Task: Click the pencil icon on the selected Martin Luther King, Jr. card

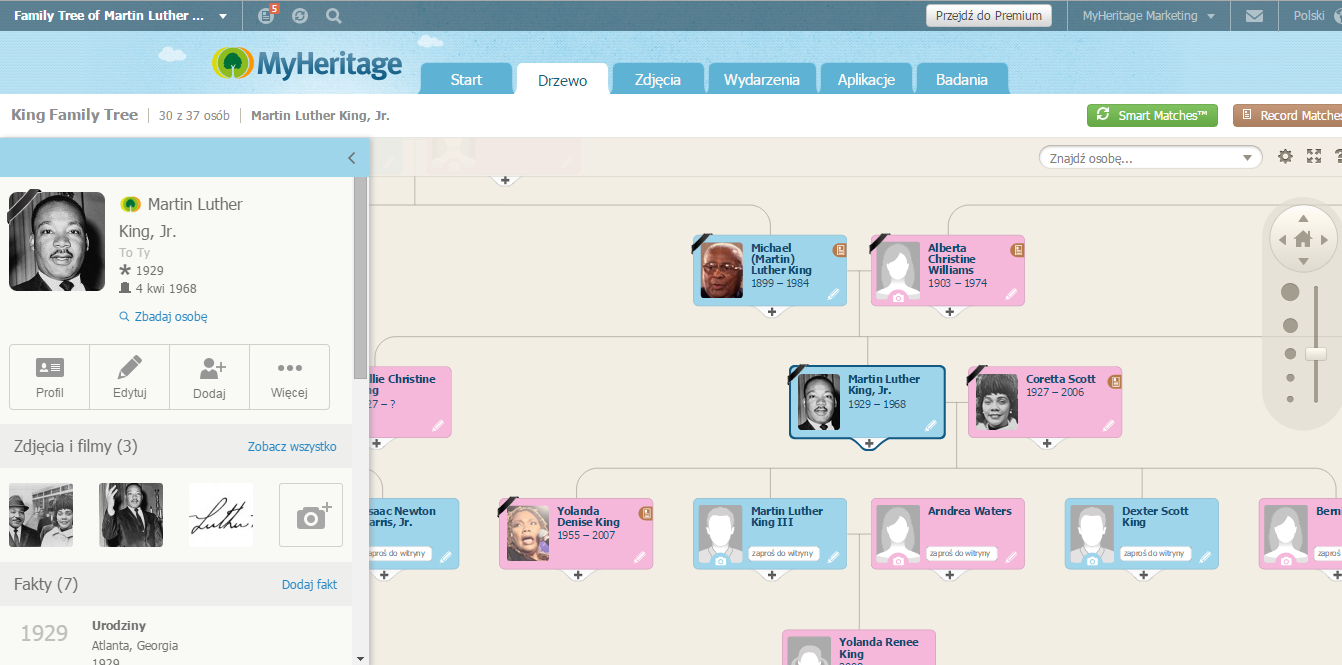Action: (931, 426)
